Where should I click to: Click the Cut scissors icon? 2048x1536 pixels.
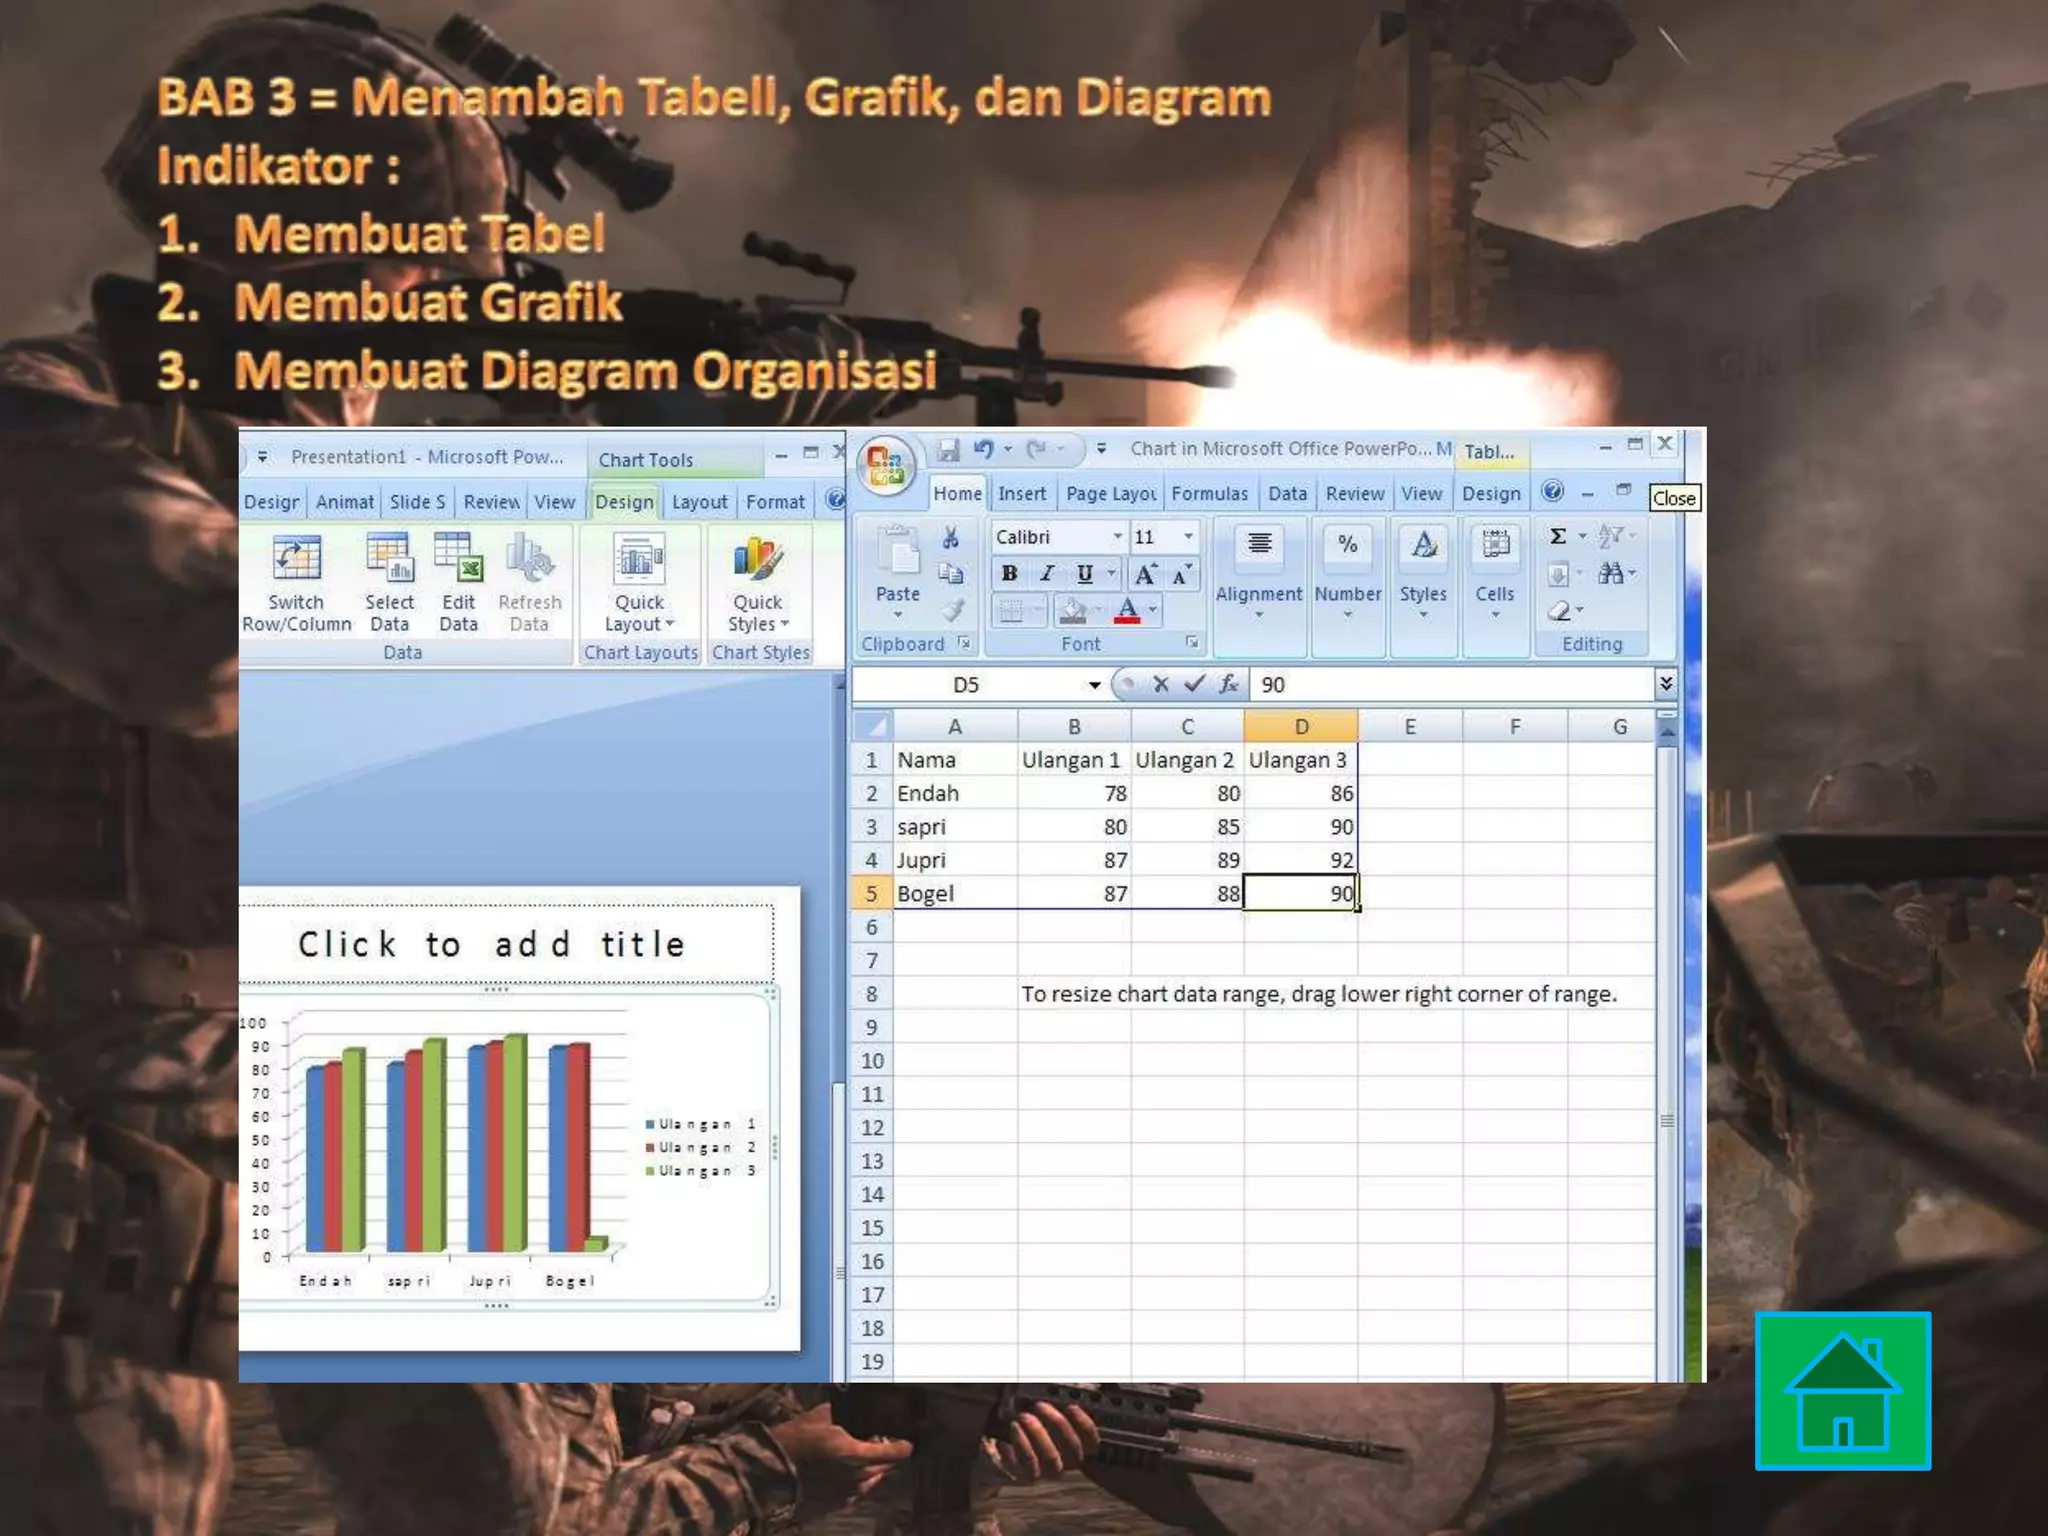[950, 538]
